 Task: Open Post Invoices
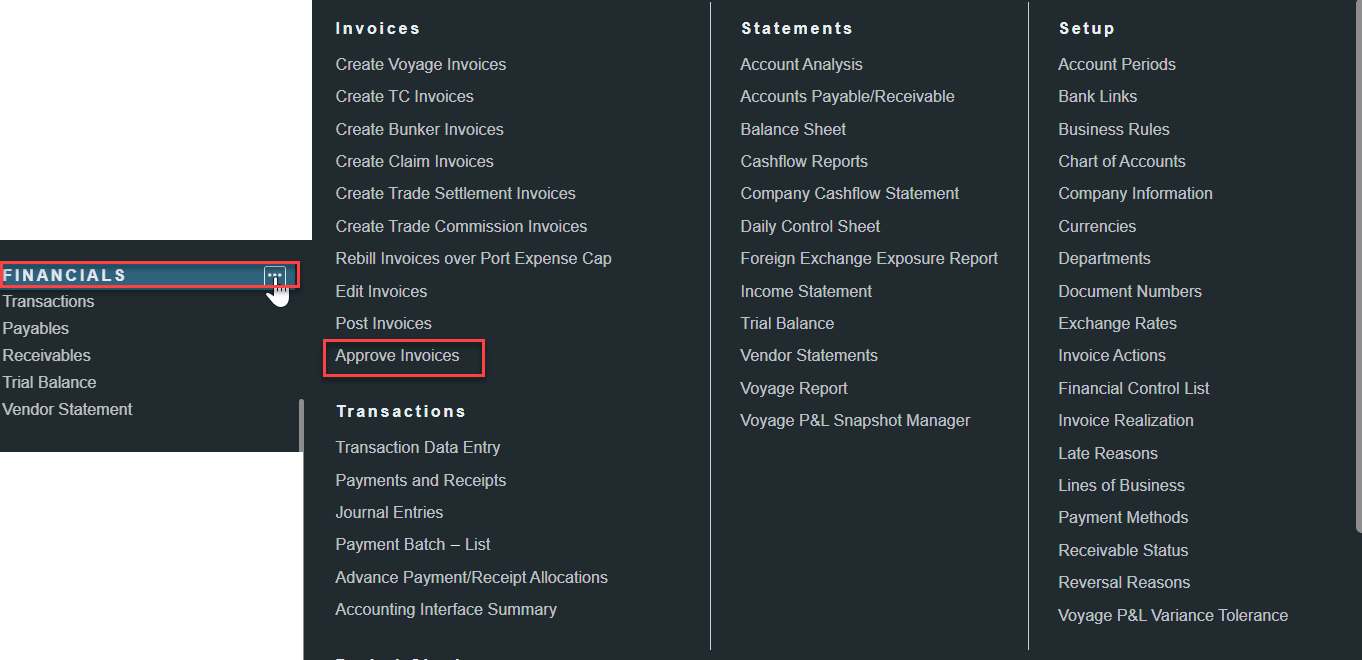383,324
